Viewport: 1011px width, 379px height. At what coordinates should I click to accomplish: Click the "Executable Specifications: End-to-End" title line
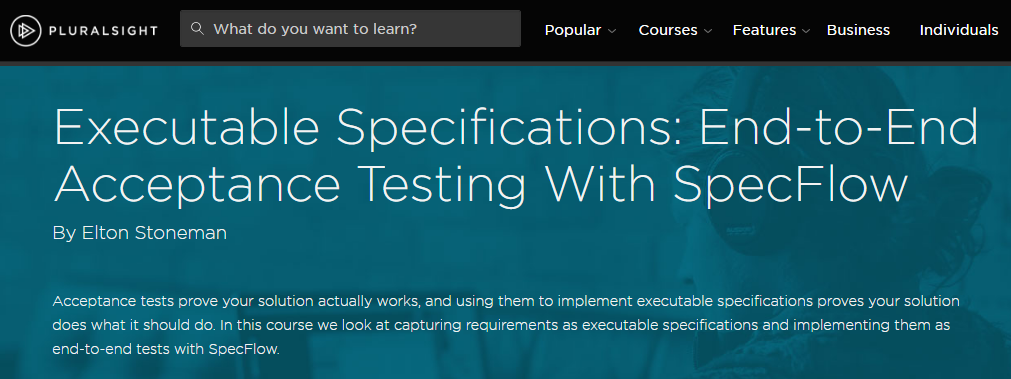click(516, 126)
